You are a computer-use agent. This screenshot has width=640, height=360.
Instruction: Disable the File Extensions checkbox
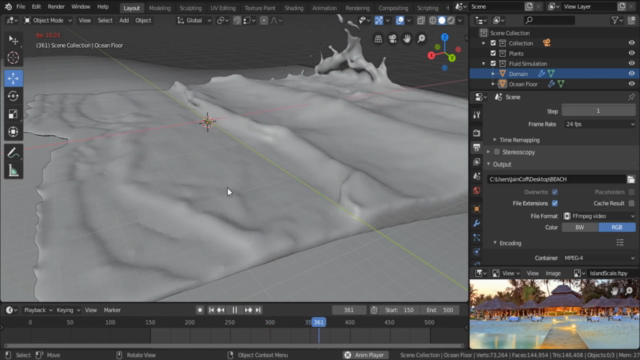click(x=555, y=203)
